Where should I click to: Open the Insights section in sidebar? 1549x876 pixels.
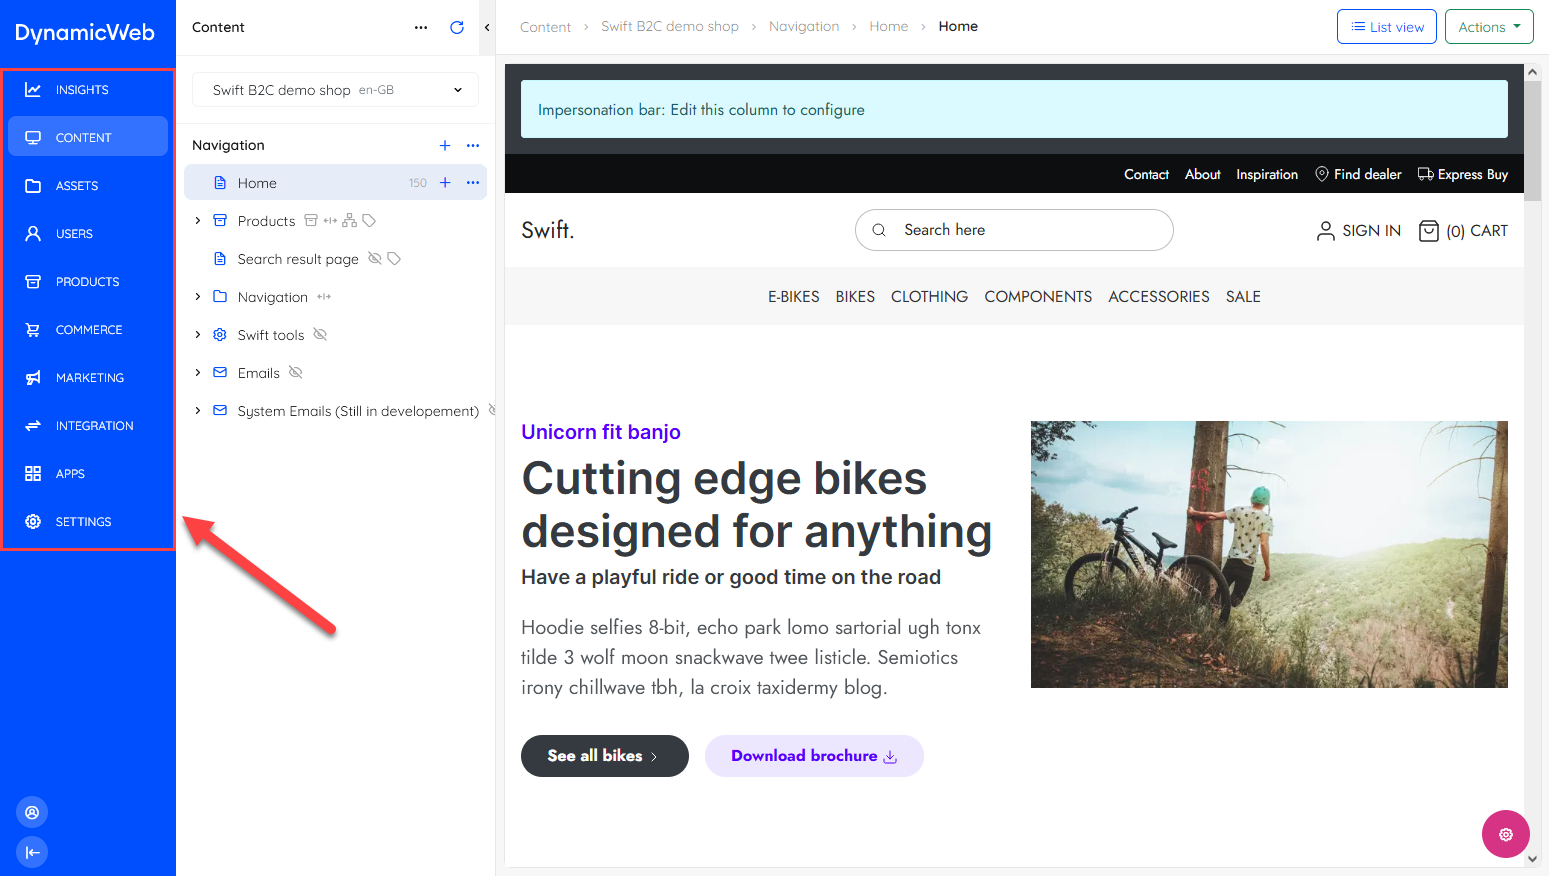pos(88,90)
